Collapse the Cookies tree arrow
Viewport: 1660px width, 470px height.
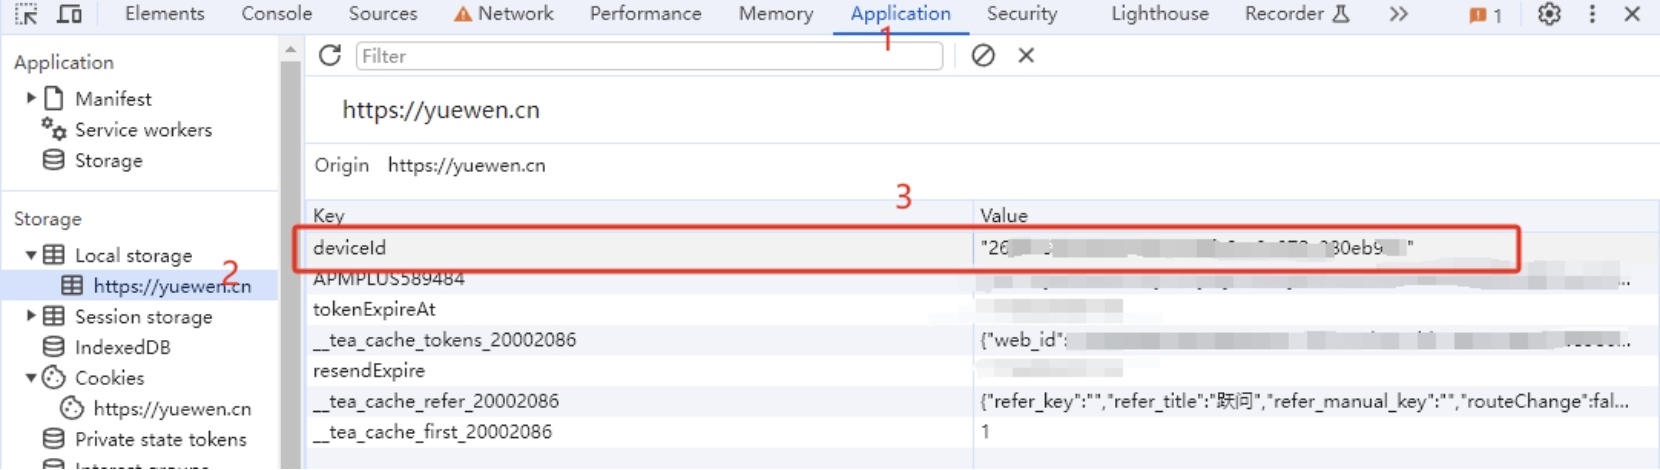[31, 378]
